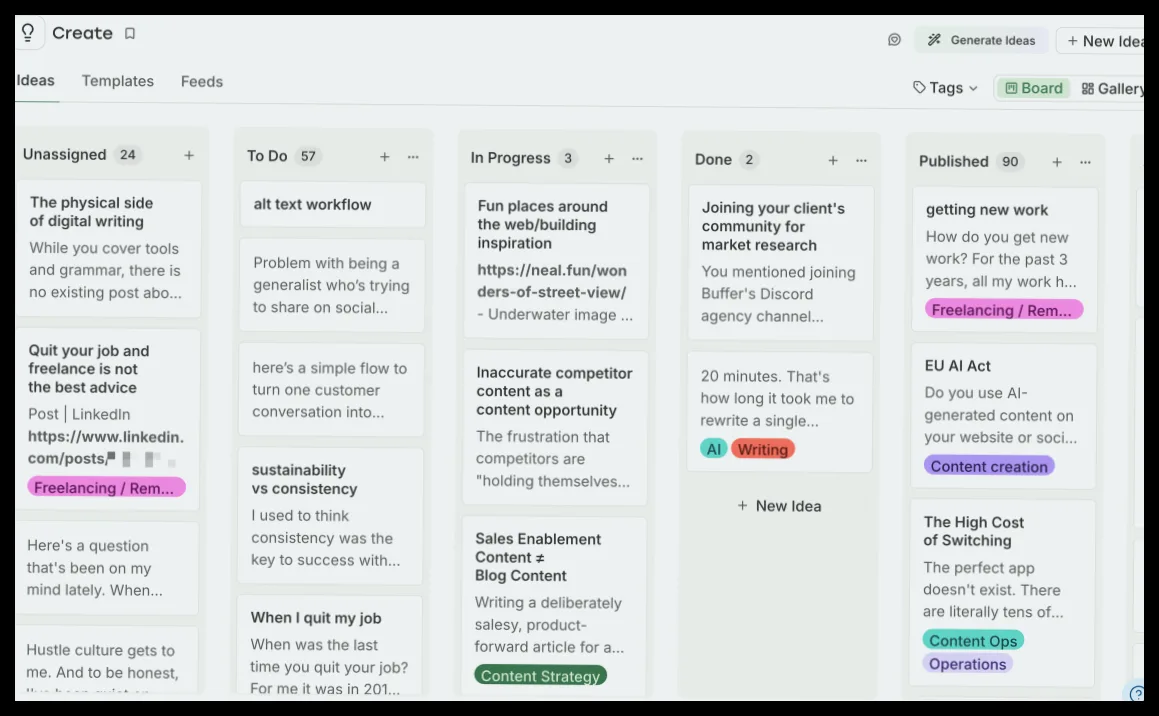Image resolution: width=1159 pixels, height=716 pixels.
Task: Open the Templates tab
Action: [x=118, y=81]
